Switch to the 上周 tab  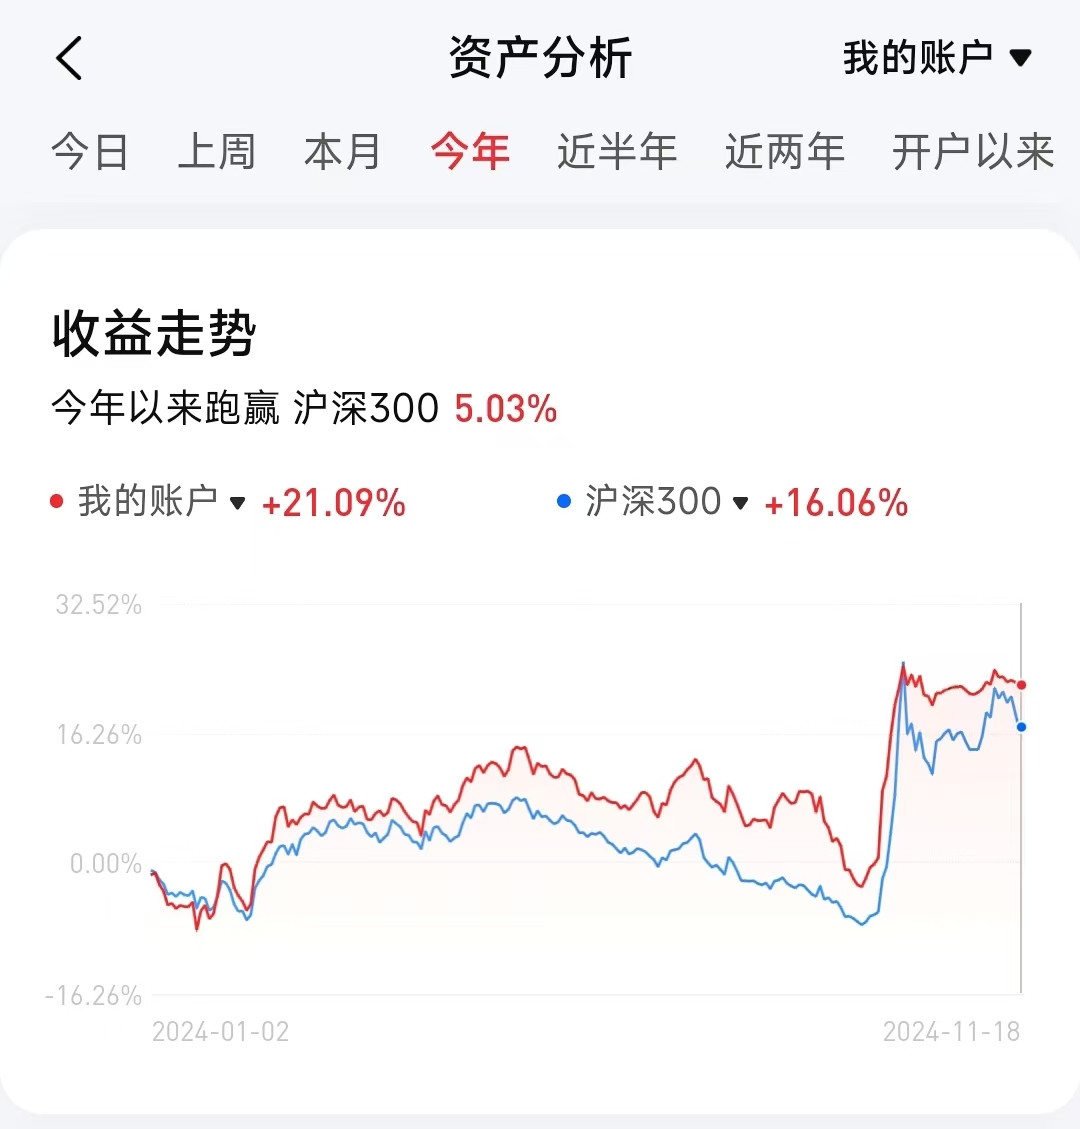pyautogui.click(x=216, y=152)
